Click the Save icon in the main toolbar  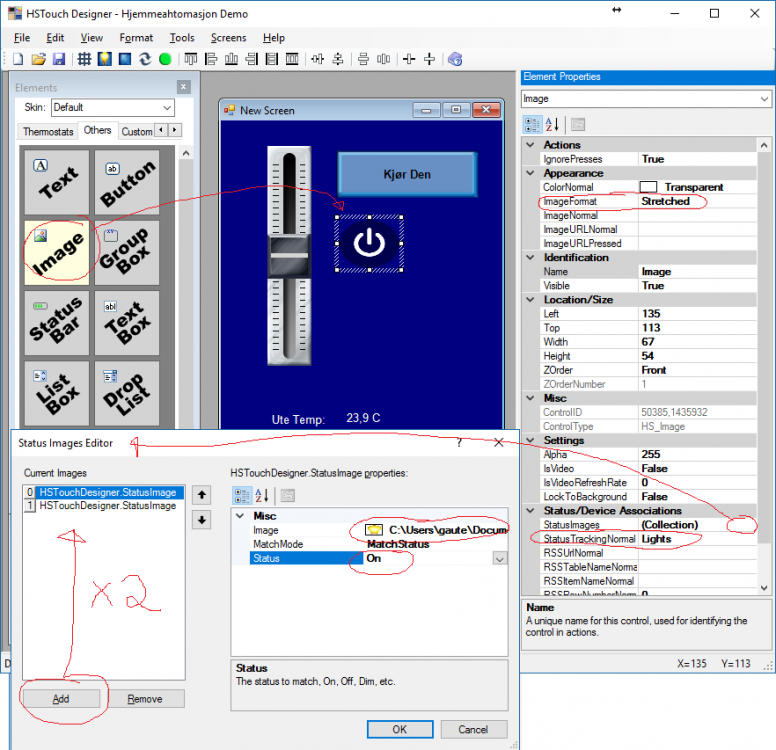(x=59, y=59)
